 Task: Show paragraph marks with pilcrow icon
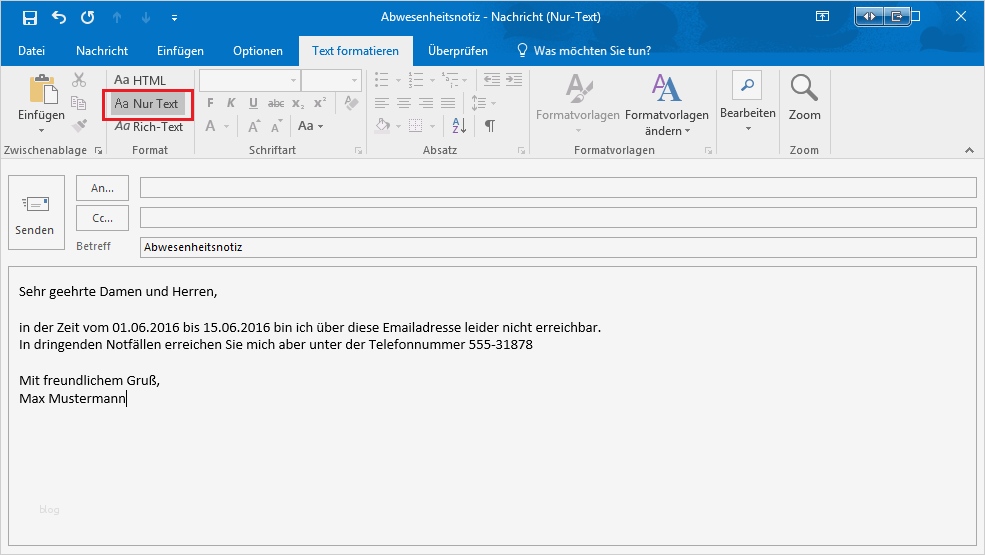point(489,126)
